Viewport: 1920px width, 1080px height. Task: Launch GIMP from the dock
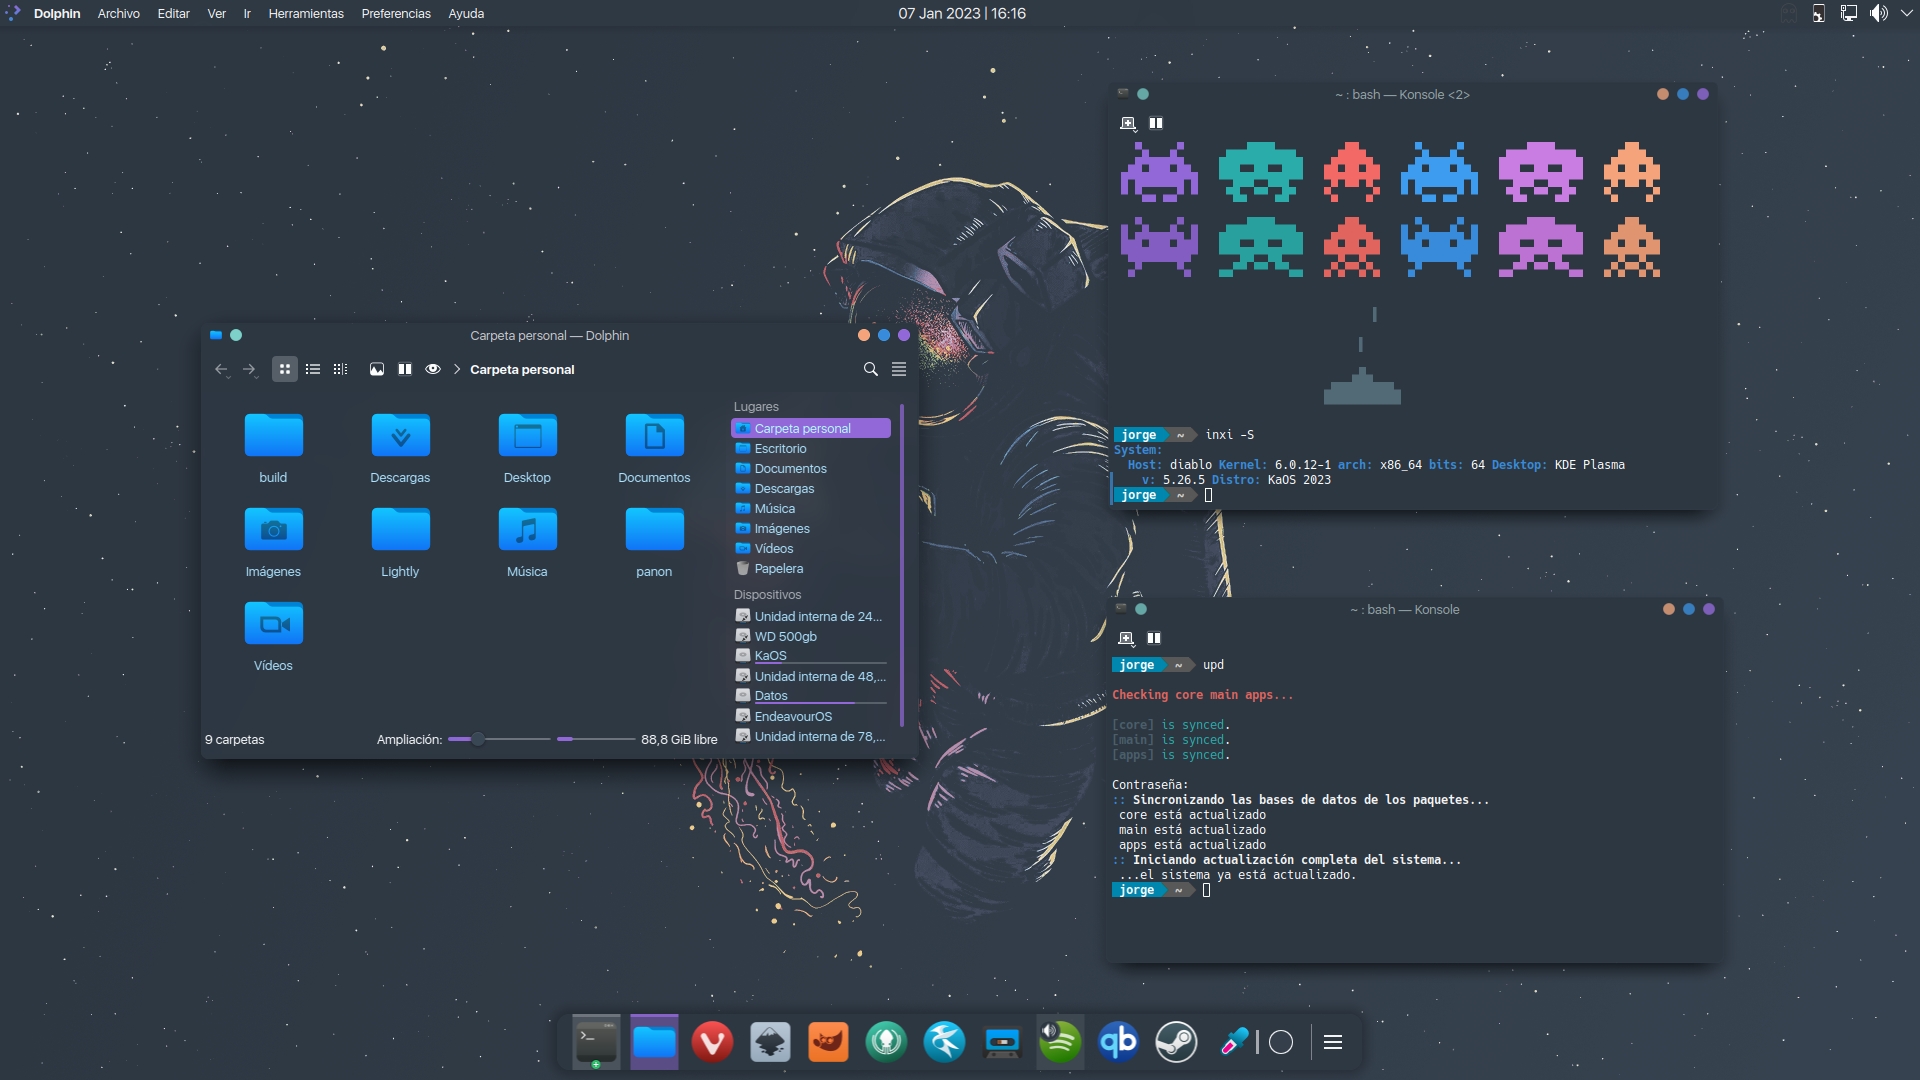click(828, 1042)
